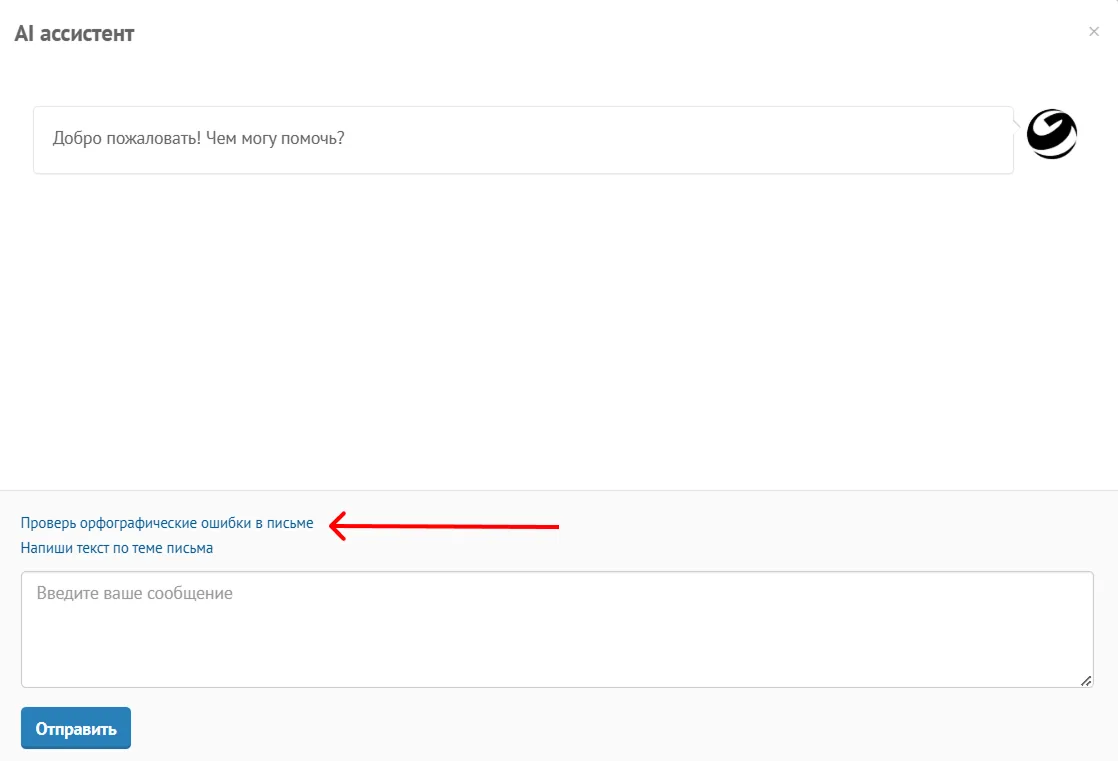1118x761 pixels.
Task: Click the speech bubble pointer beside the avatar
Action: pos(1017,126)
